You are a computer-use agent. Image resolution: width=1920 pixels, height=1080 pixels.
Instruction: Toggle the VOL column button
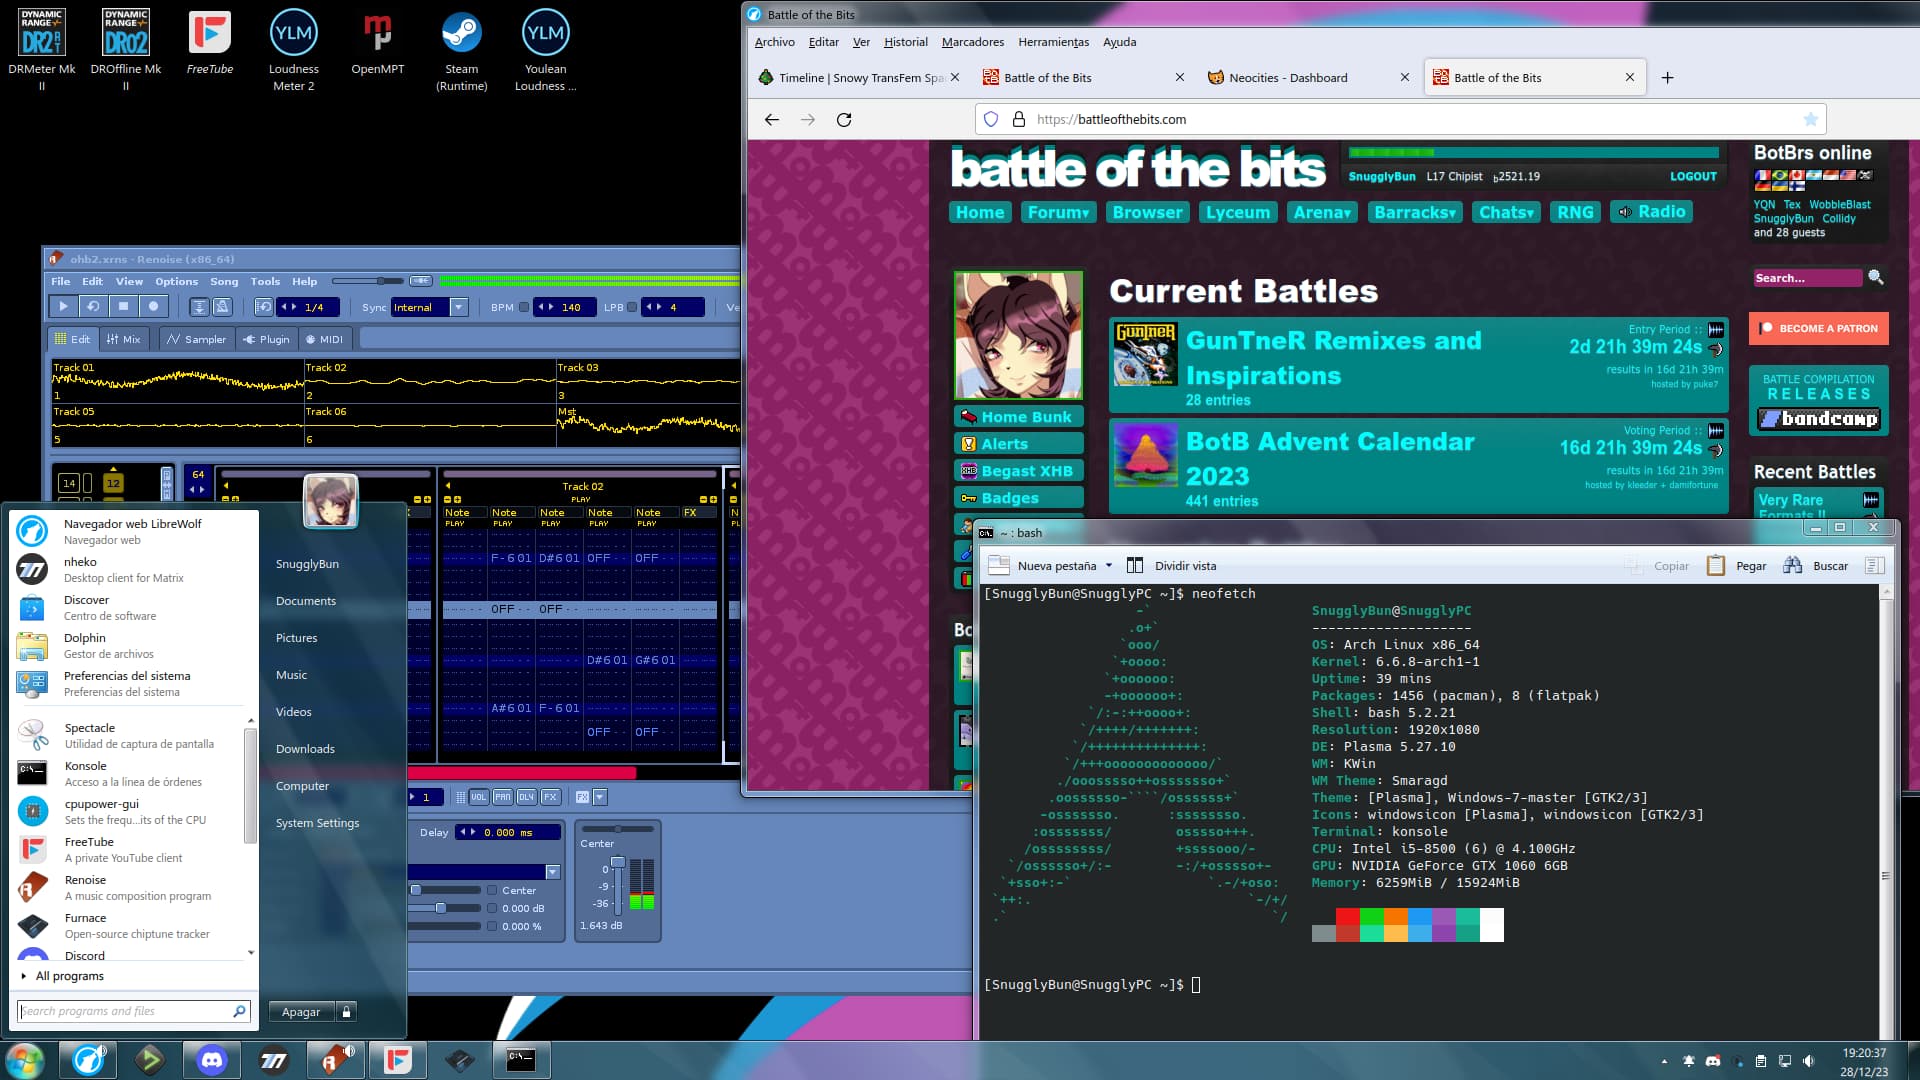[478, 797]
